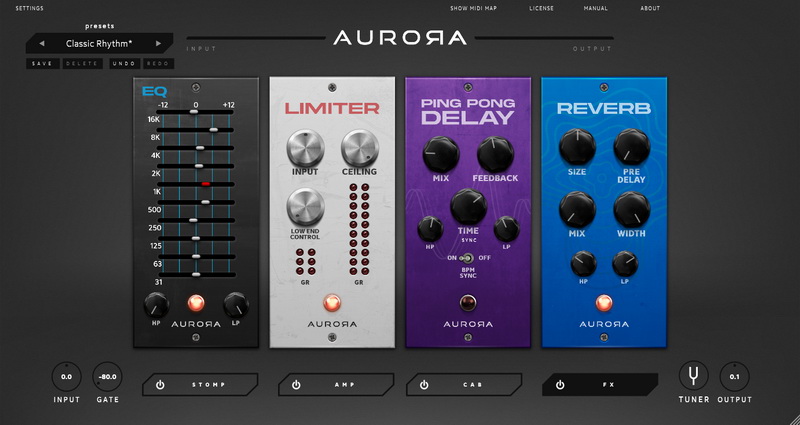Click the EQ 16K band slider handle
Screen dimensions: 800x425
(x=193, y=112)
